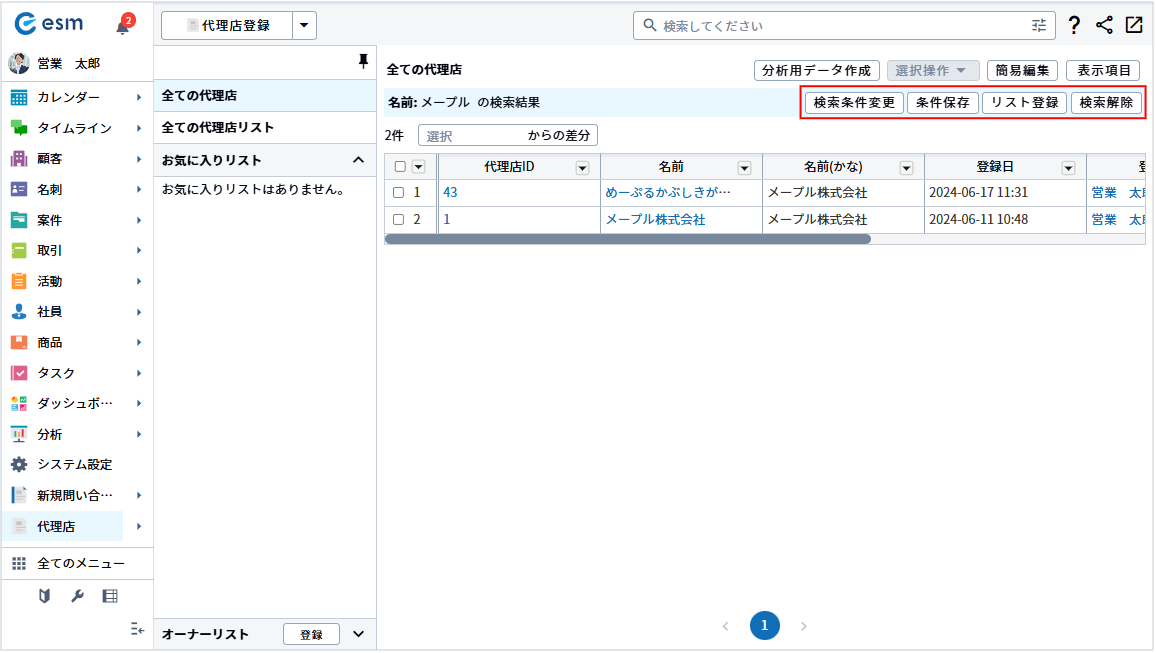1156x653 pixels.
Task: Click the share icon in header
Action: (x=1104, y=26)
